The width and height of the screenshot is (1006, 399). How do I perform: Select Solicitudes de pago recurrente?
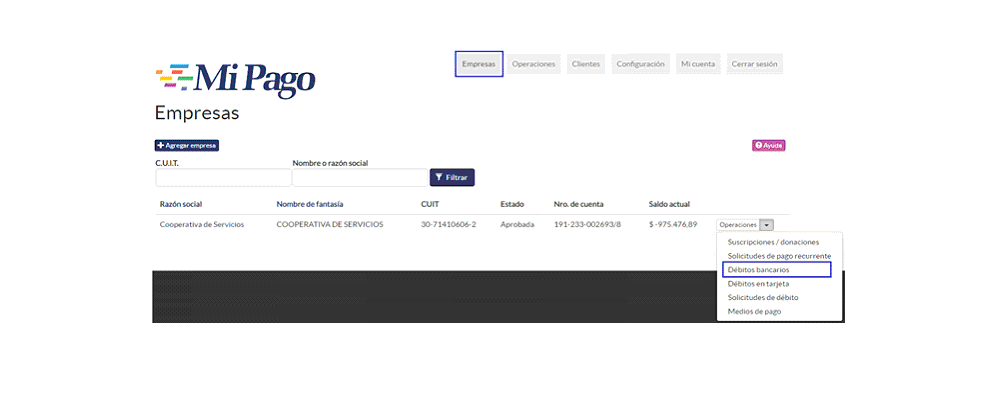779,256
